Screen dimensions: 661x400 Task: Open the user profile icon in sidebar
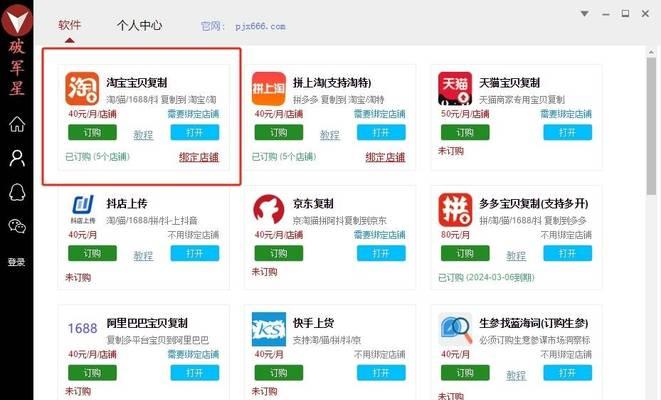(17, 158)
